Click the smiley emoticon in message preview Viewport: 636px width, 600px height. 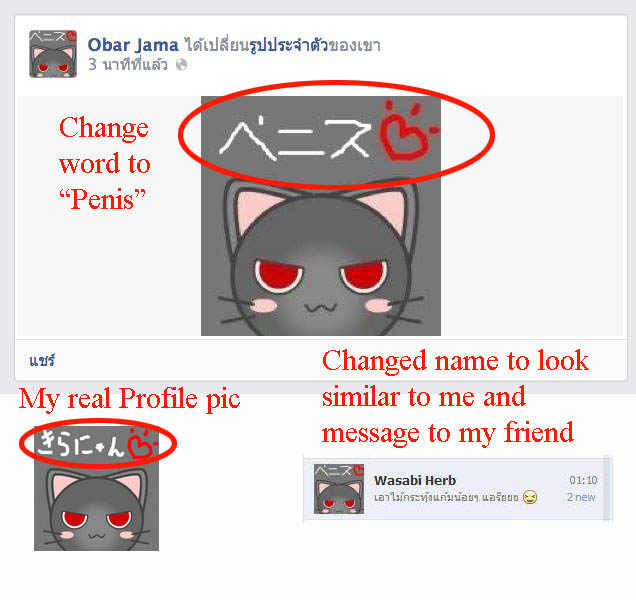pyautogui.click(x=530, y=497)
